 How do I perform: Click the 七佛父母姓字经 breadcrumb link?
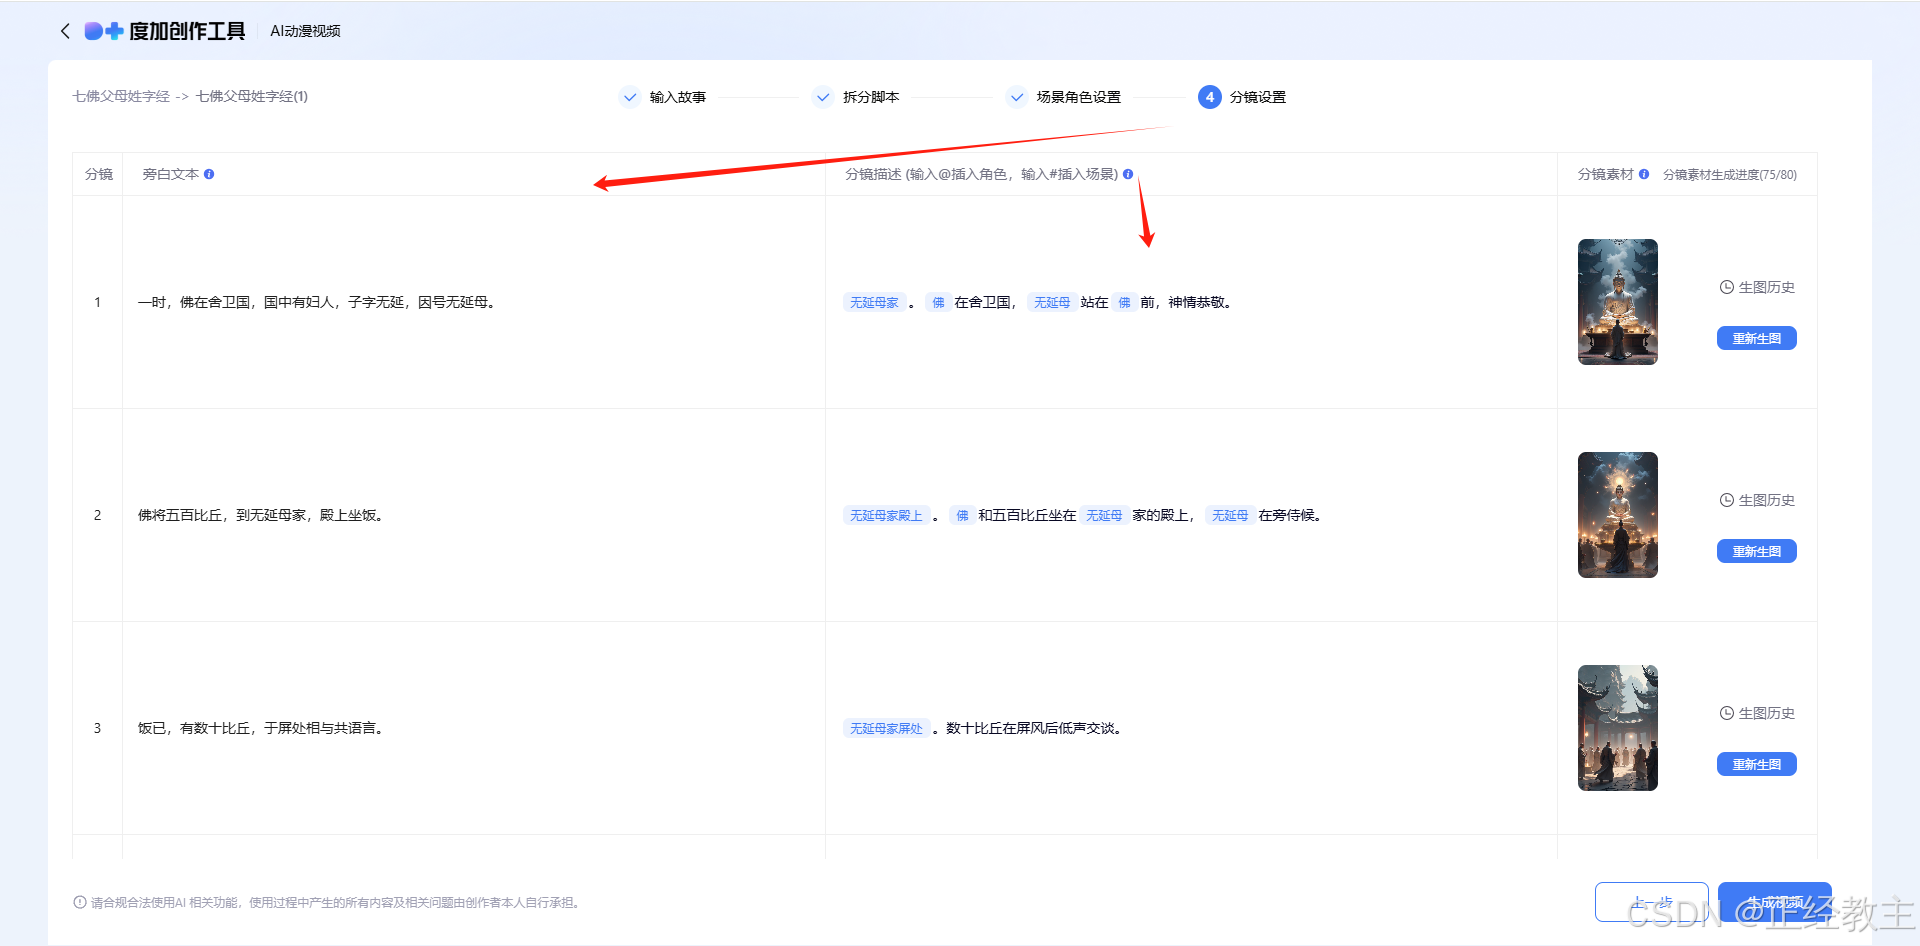[121, 96]
